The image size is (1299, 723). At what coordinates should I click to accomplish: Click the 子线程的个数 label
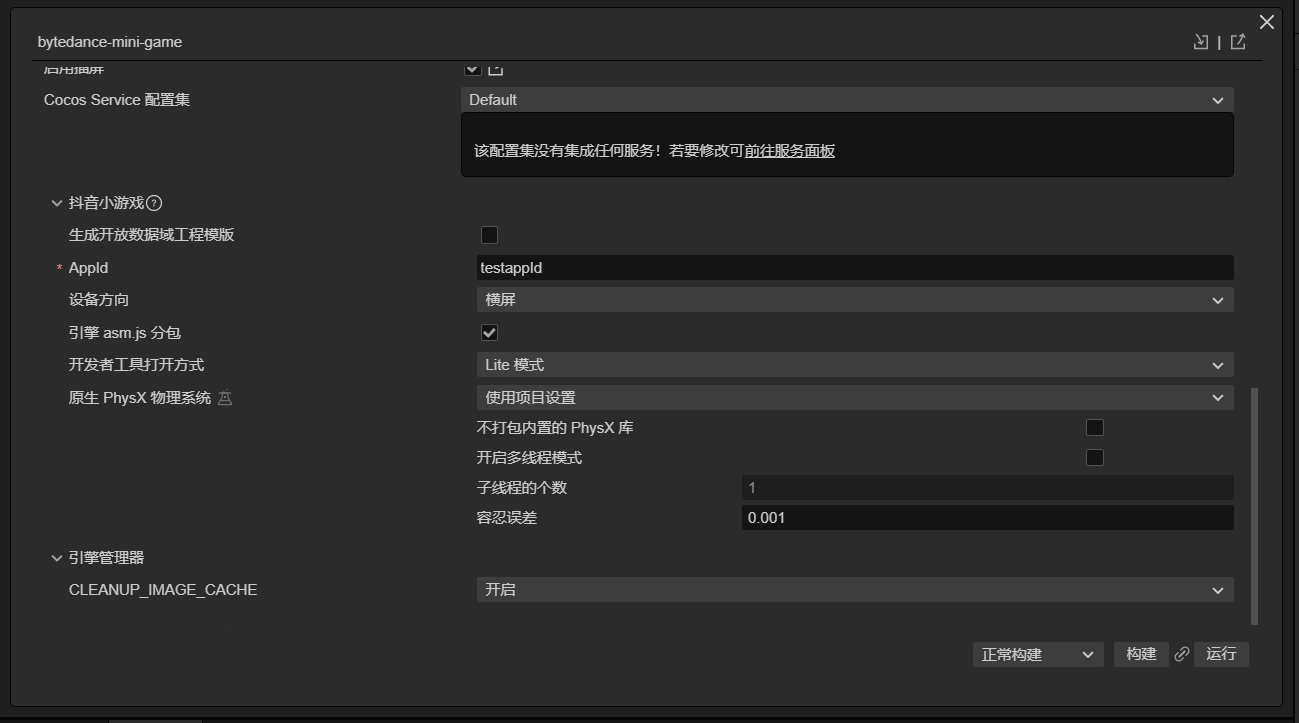522,488
